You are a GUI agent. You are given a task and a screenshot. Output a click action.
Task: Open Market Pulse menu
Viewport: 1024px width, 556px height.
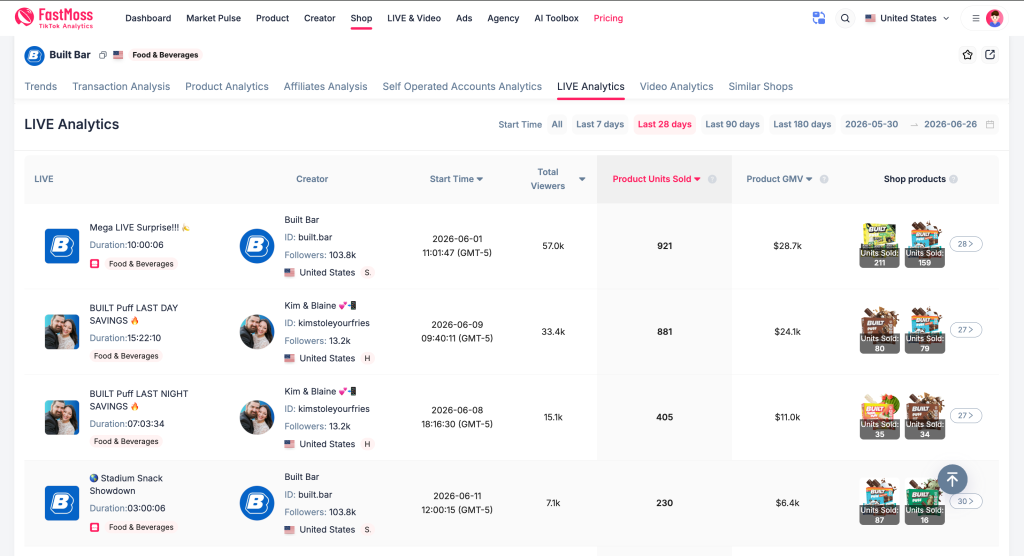(214, 18)
